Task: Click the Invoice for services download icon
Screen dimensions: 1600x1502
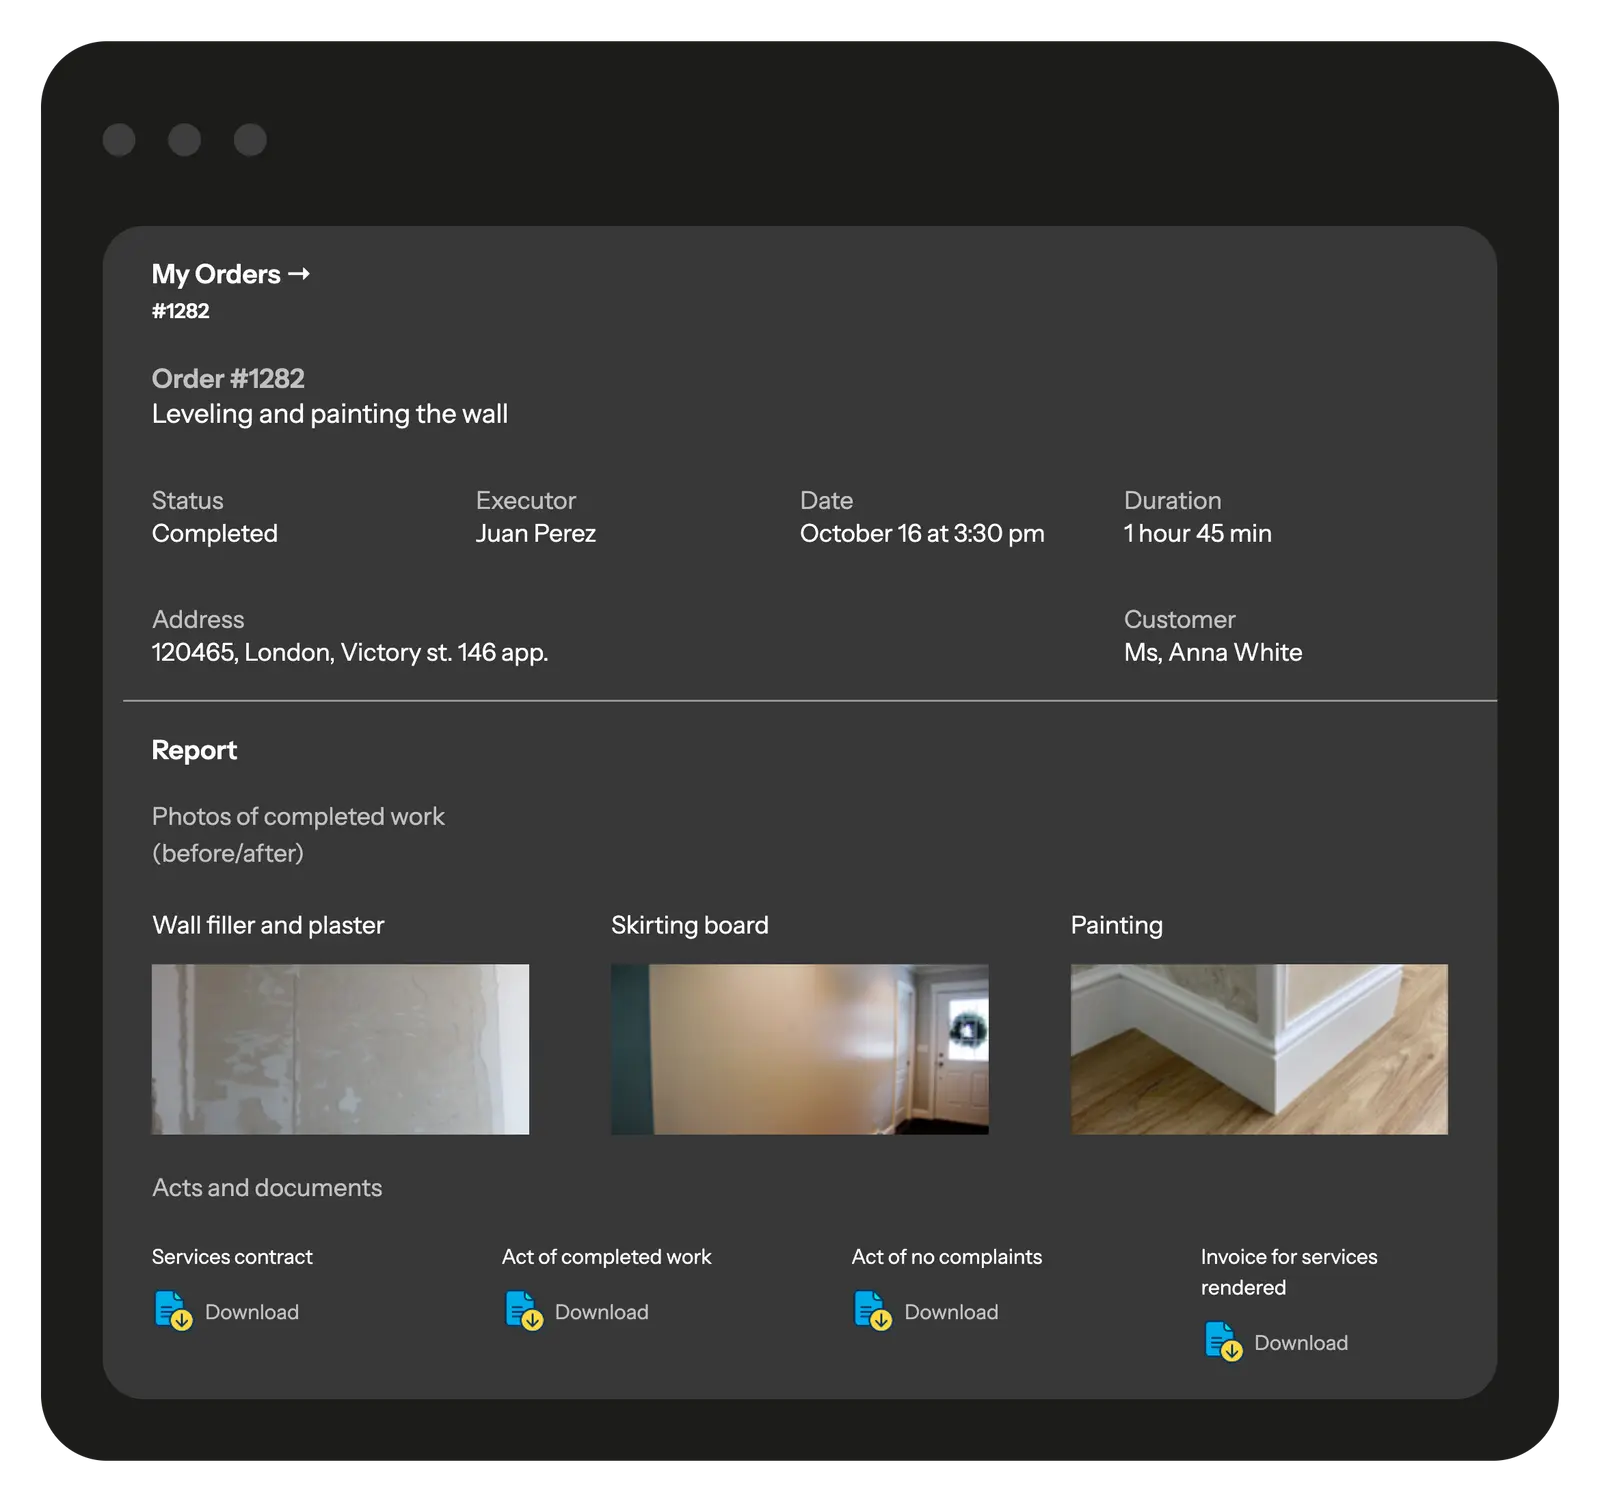Action: (x=1222, y=1341)
